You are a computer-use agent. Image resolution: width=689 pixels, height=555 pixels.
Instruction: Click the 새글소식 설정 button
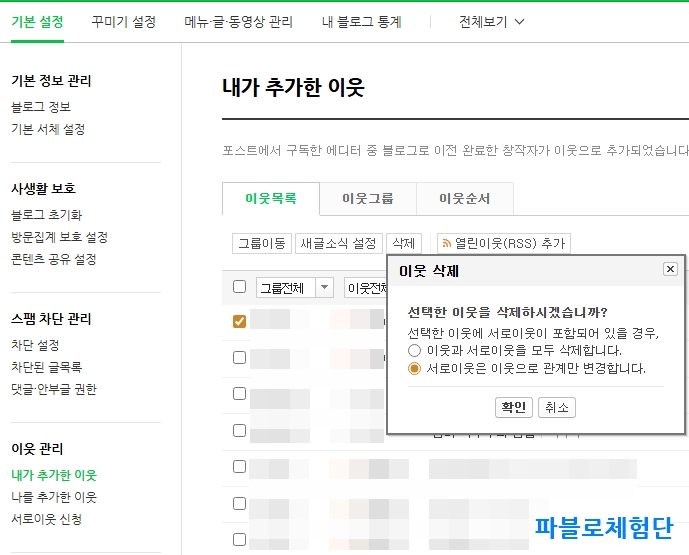[339, 243]
